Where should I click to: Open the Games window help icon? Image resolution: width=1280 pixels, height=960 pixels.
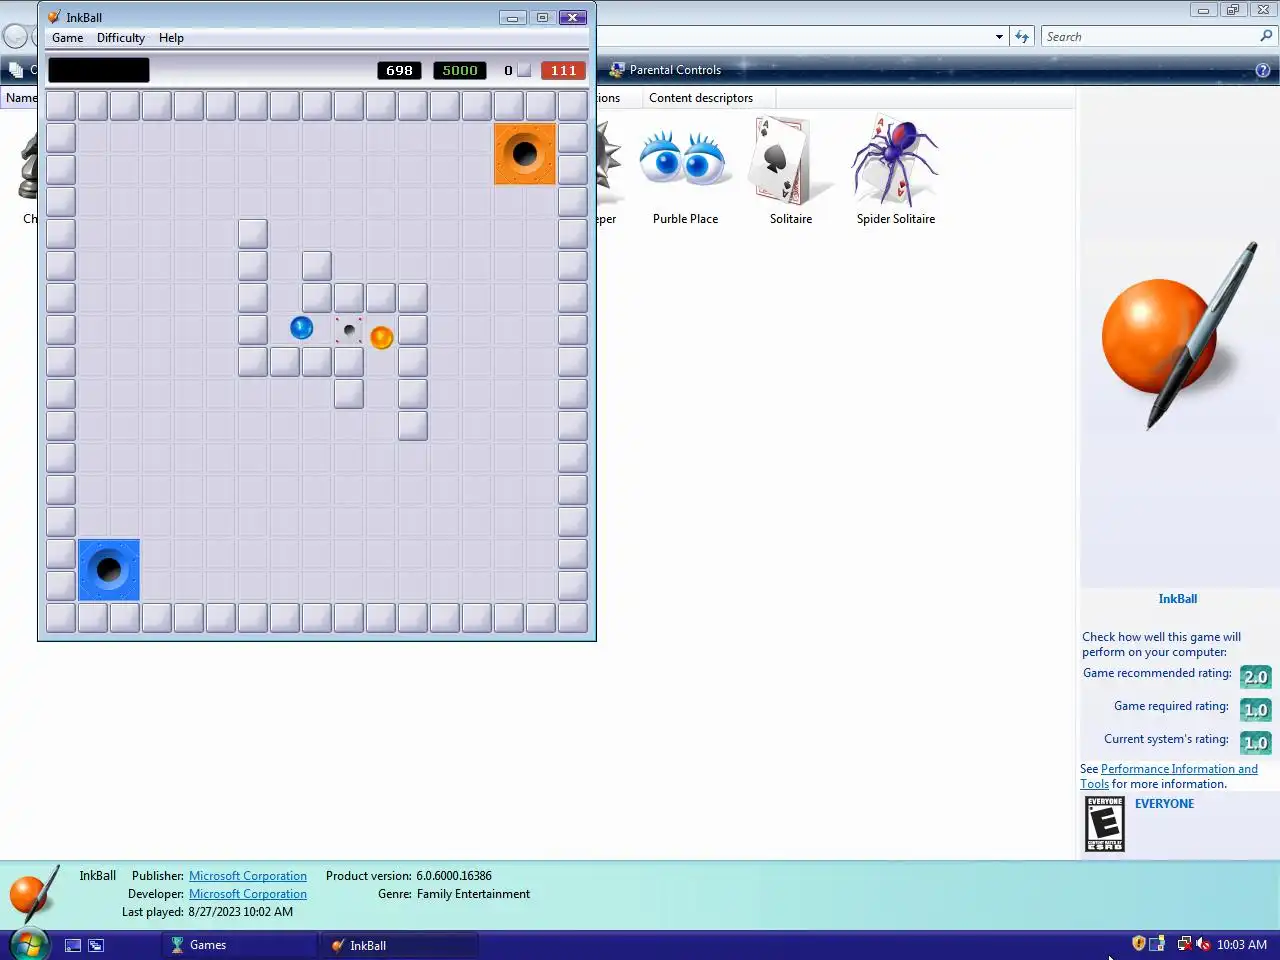1262,70
